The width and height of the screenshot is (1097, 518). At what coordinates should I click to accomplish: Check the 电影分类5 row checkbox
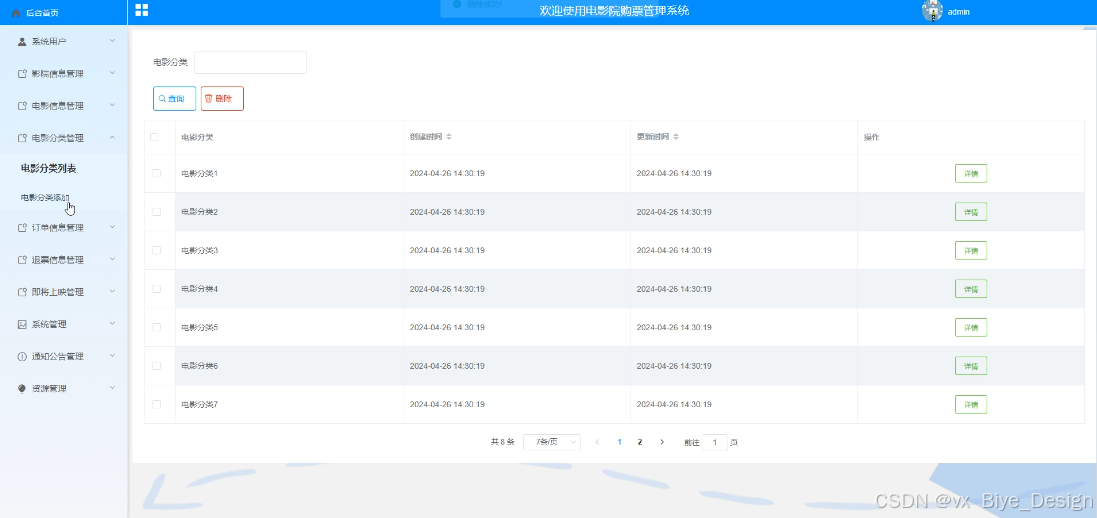(157, 327)
